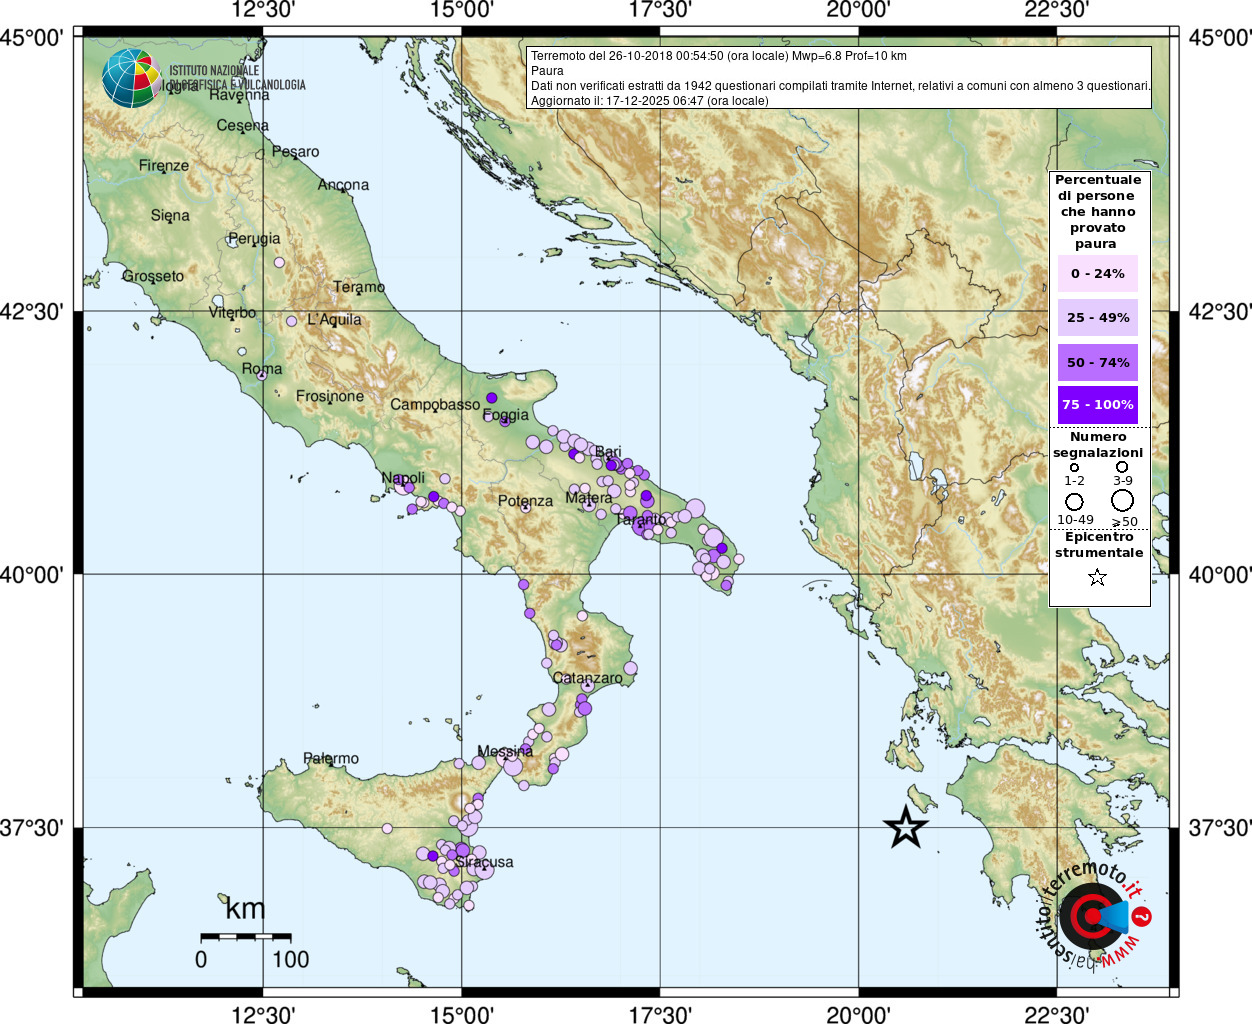Click the epicenter star marker in the sea
The image size is (1252, 1024).
click(x=906, y=827)
